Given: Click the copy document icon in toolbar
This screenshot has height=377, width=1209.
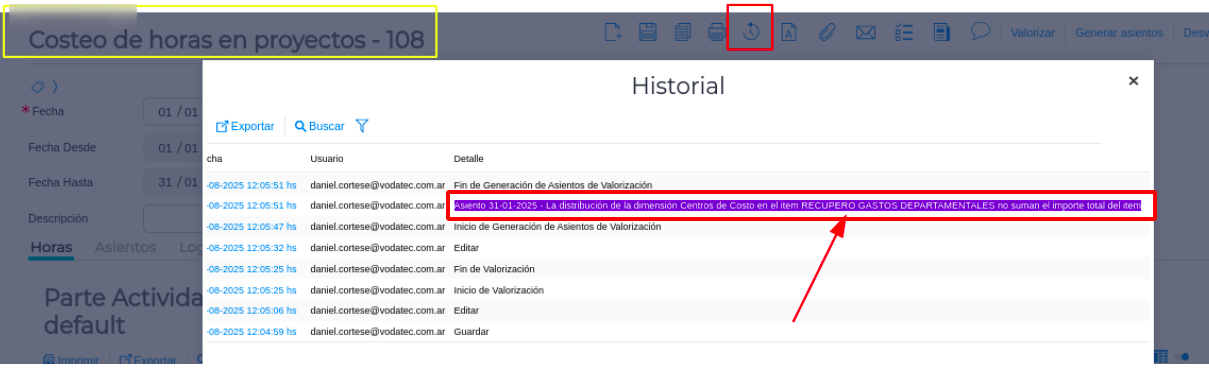Looking at the screenshot, I should [x=683, y=32].
